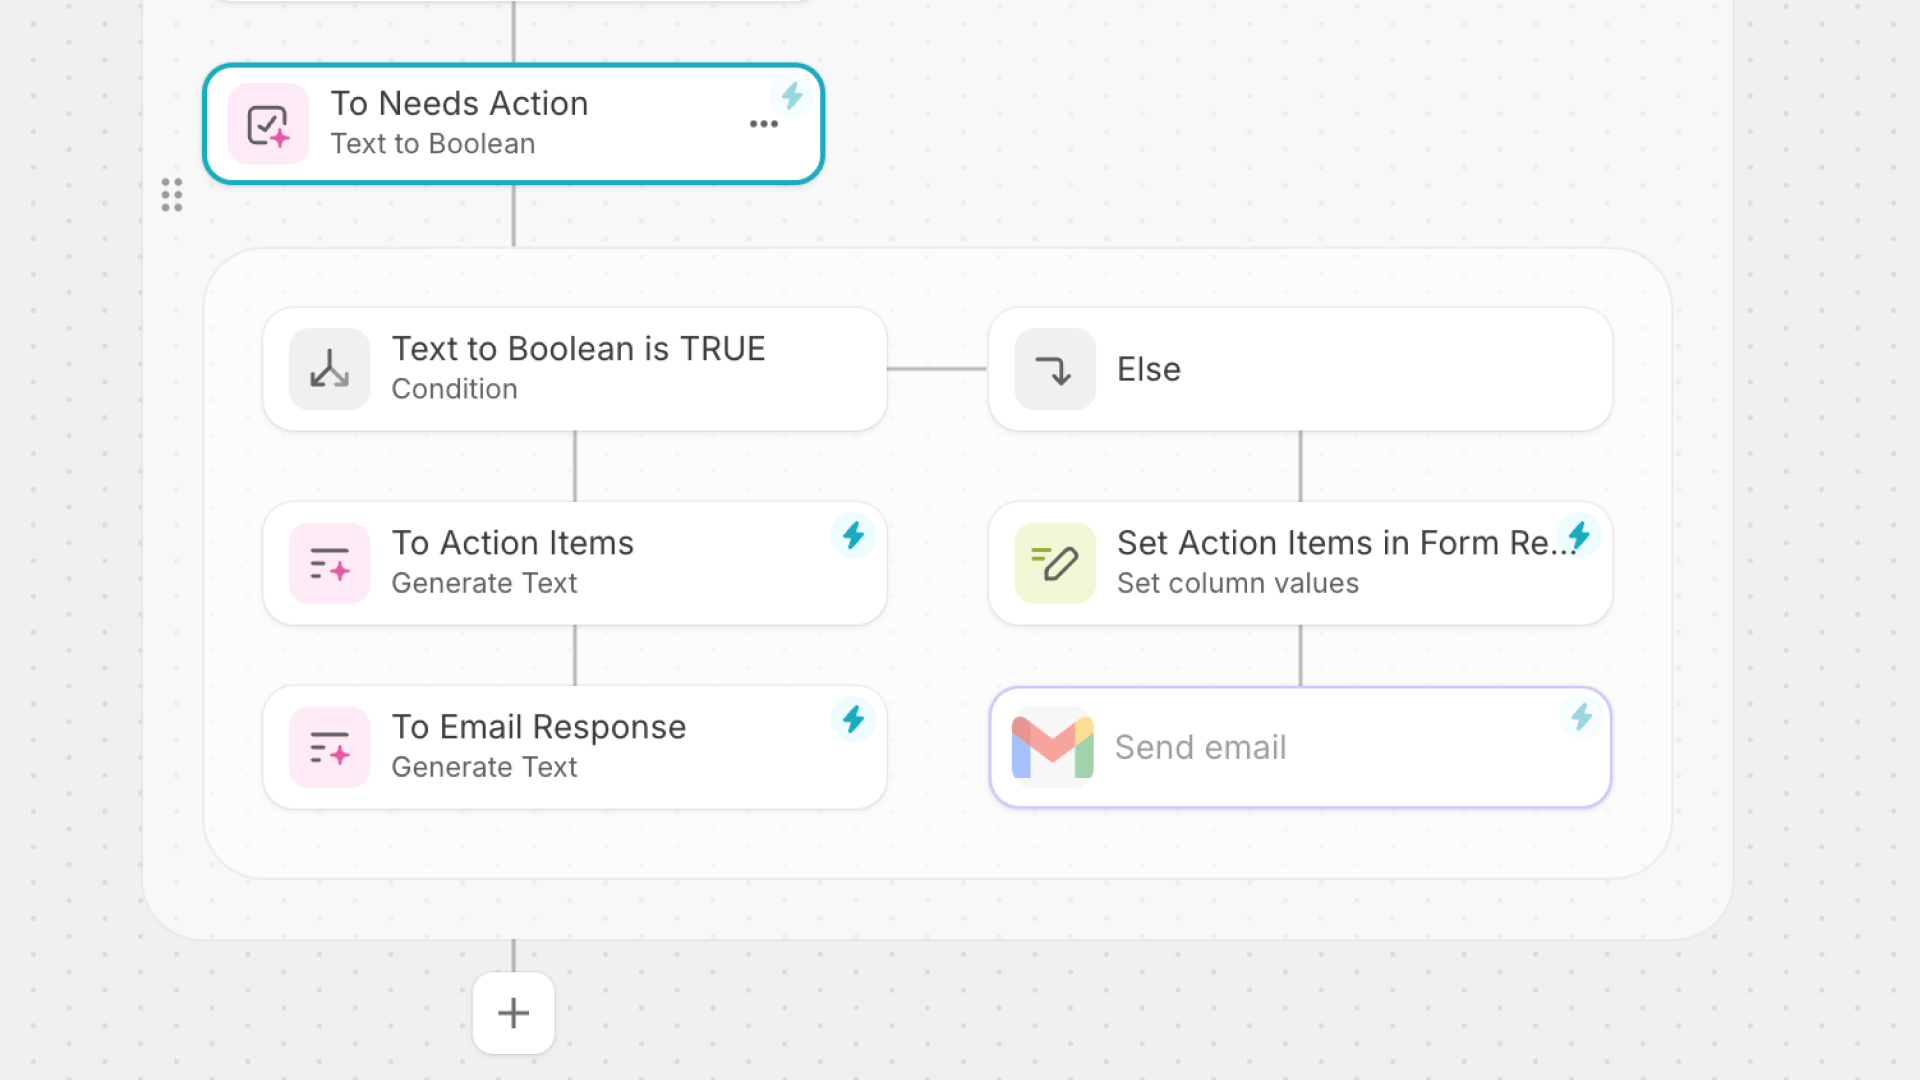Select the To Needs Action node title
The height and width of the screenshot is (1080, 1920).
pyautogui.click(x=459, y=103)
